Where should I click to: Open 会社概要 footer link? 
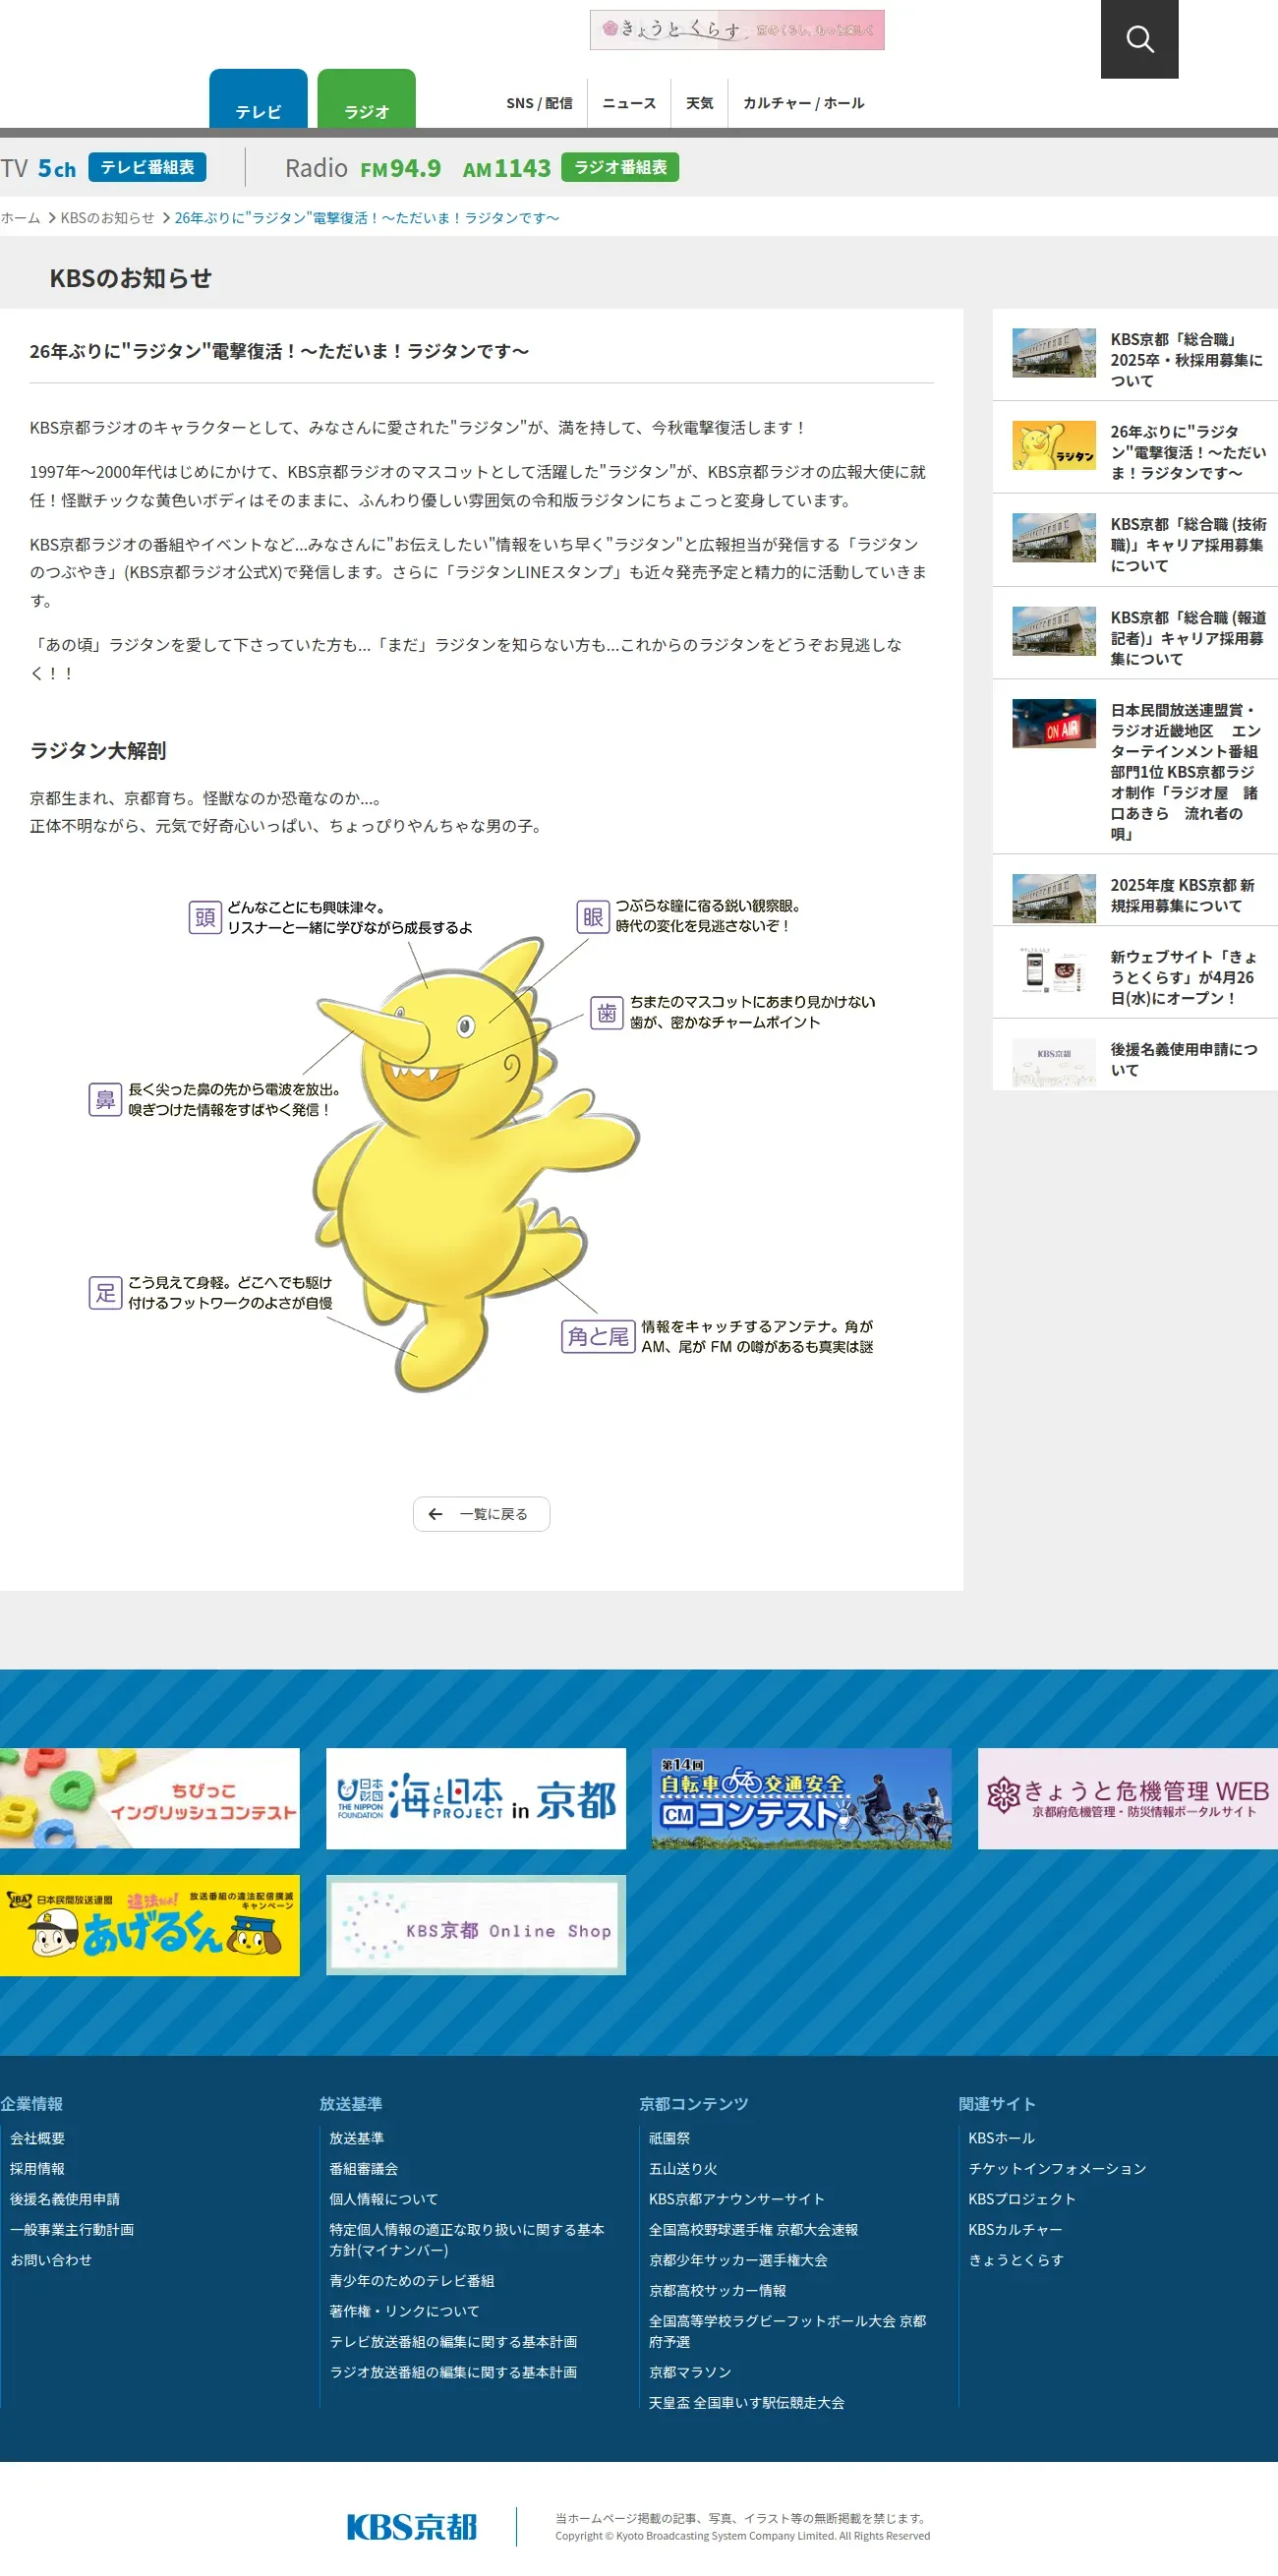(37, 2138)
